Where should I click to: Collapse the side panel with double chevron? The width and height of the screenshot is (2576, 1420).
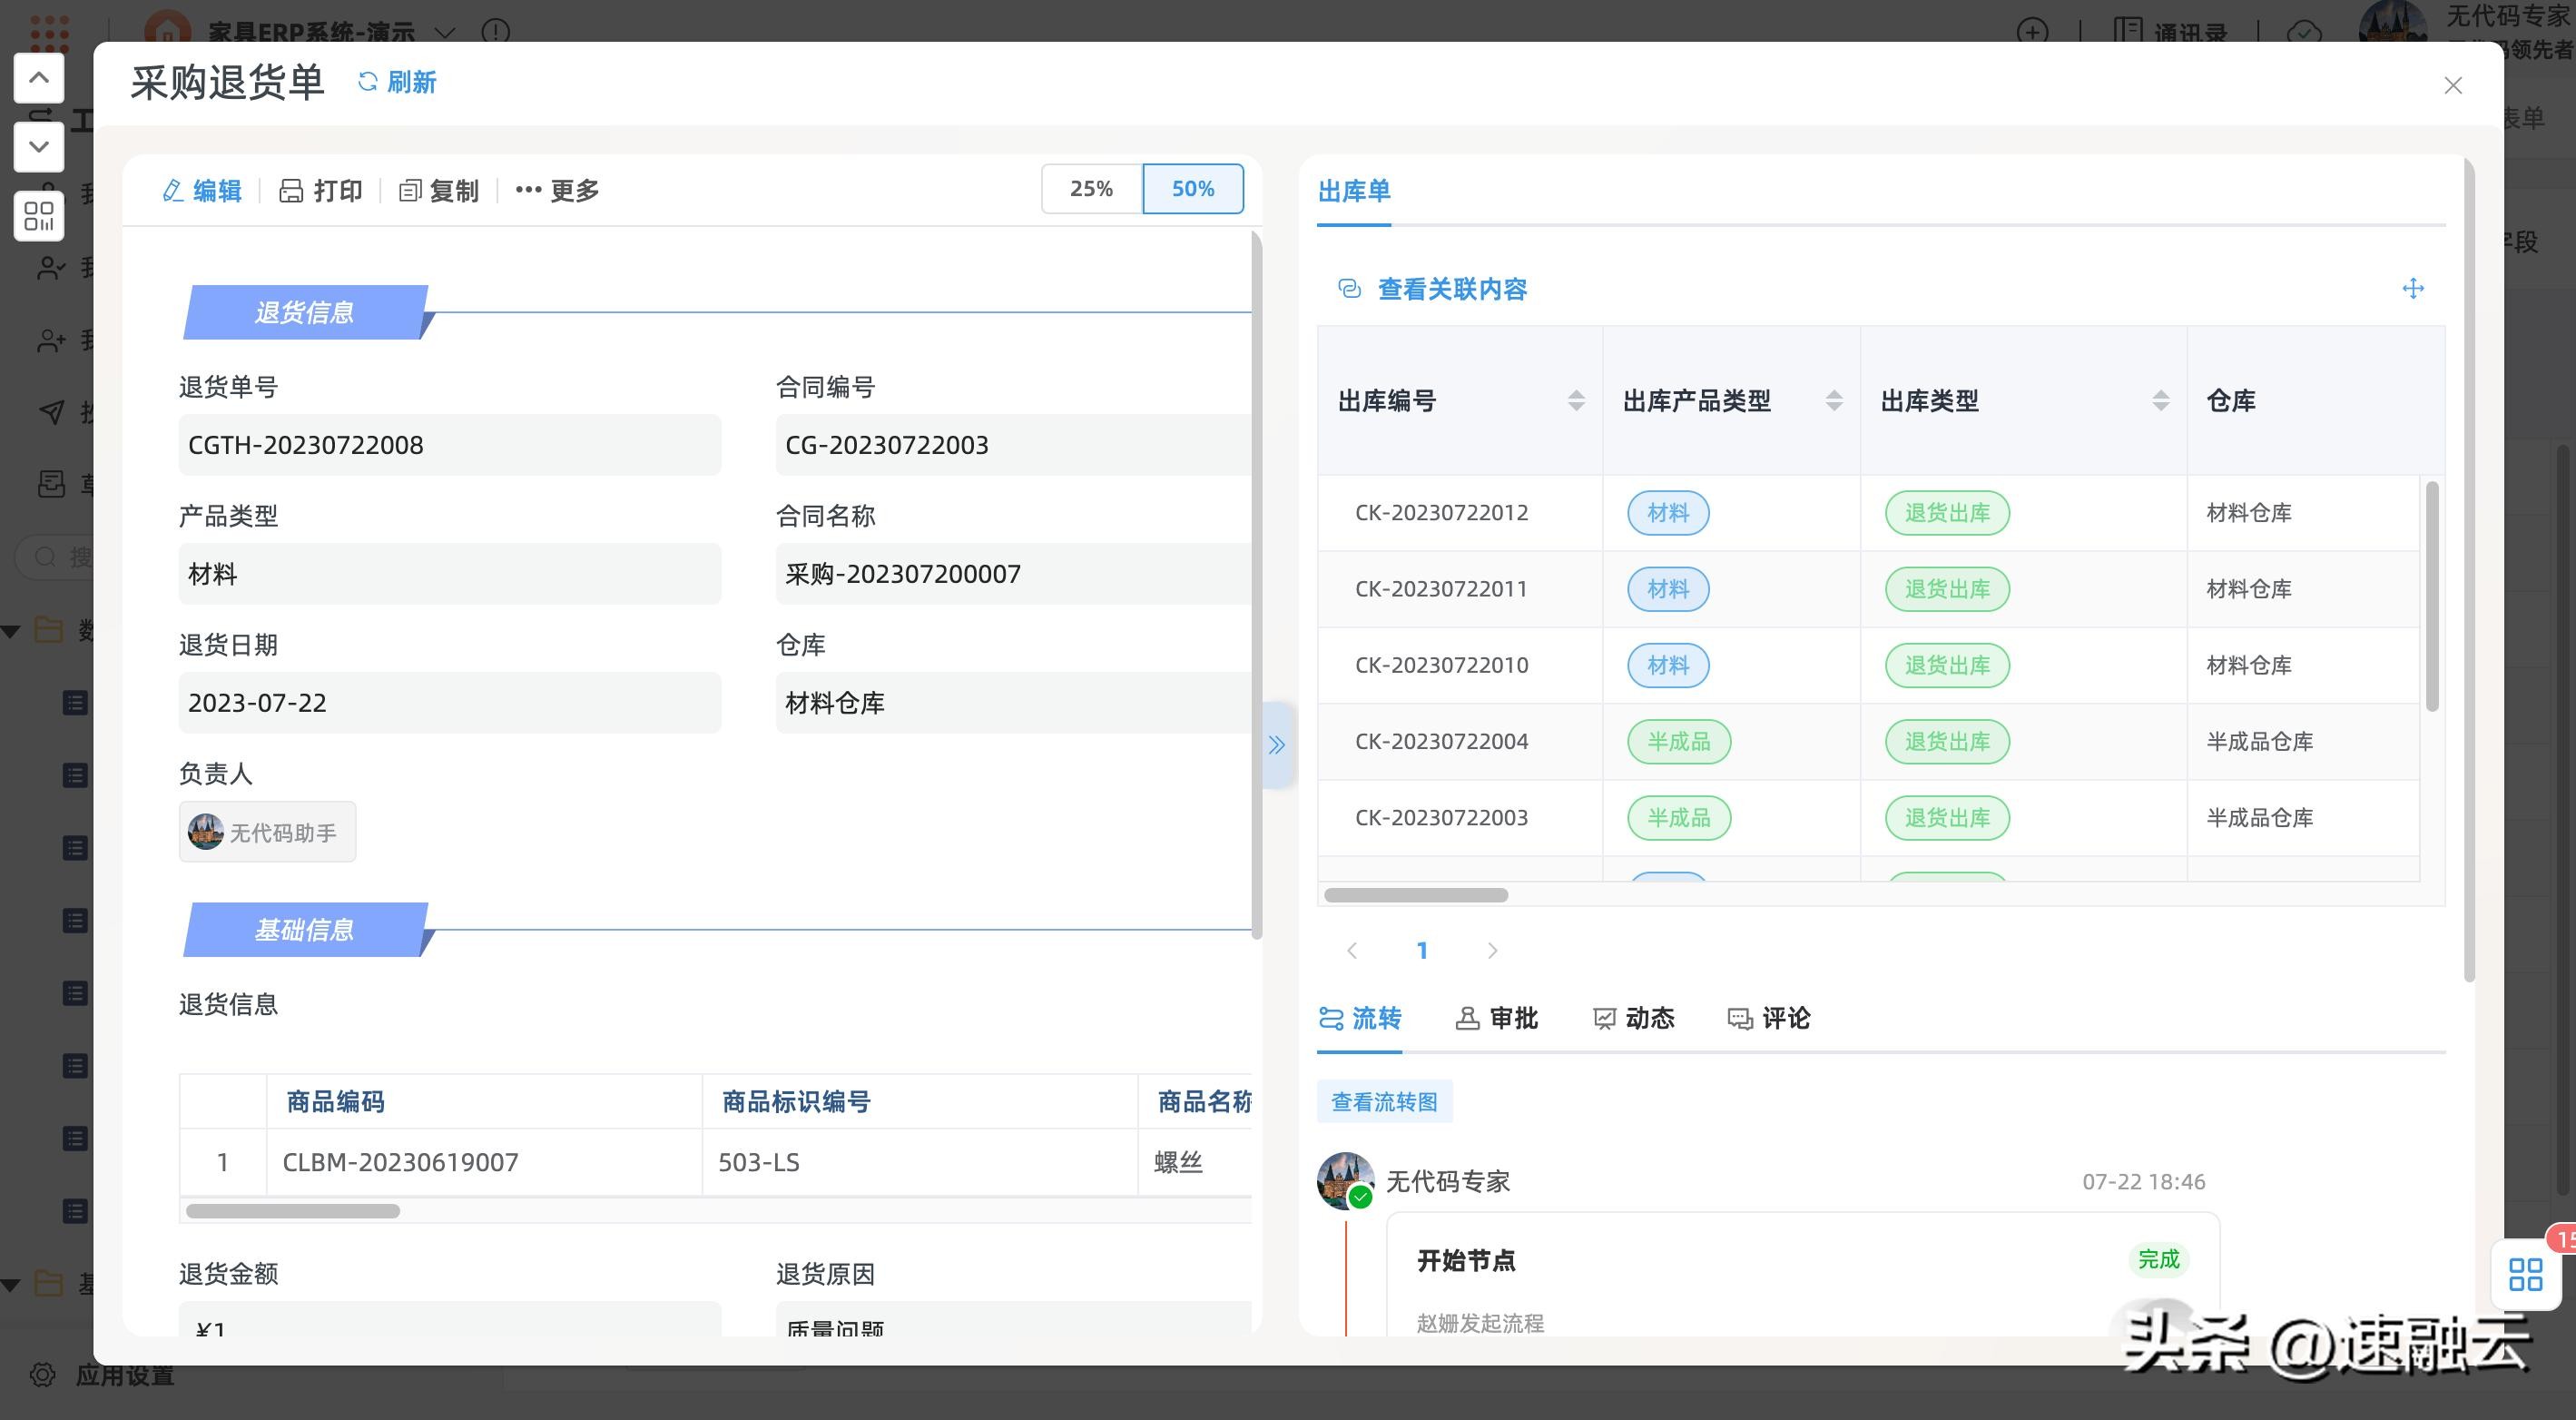[x=1277, y=744]
